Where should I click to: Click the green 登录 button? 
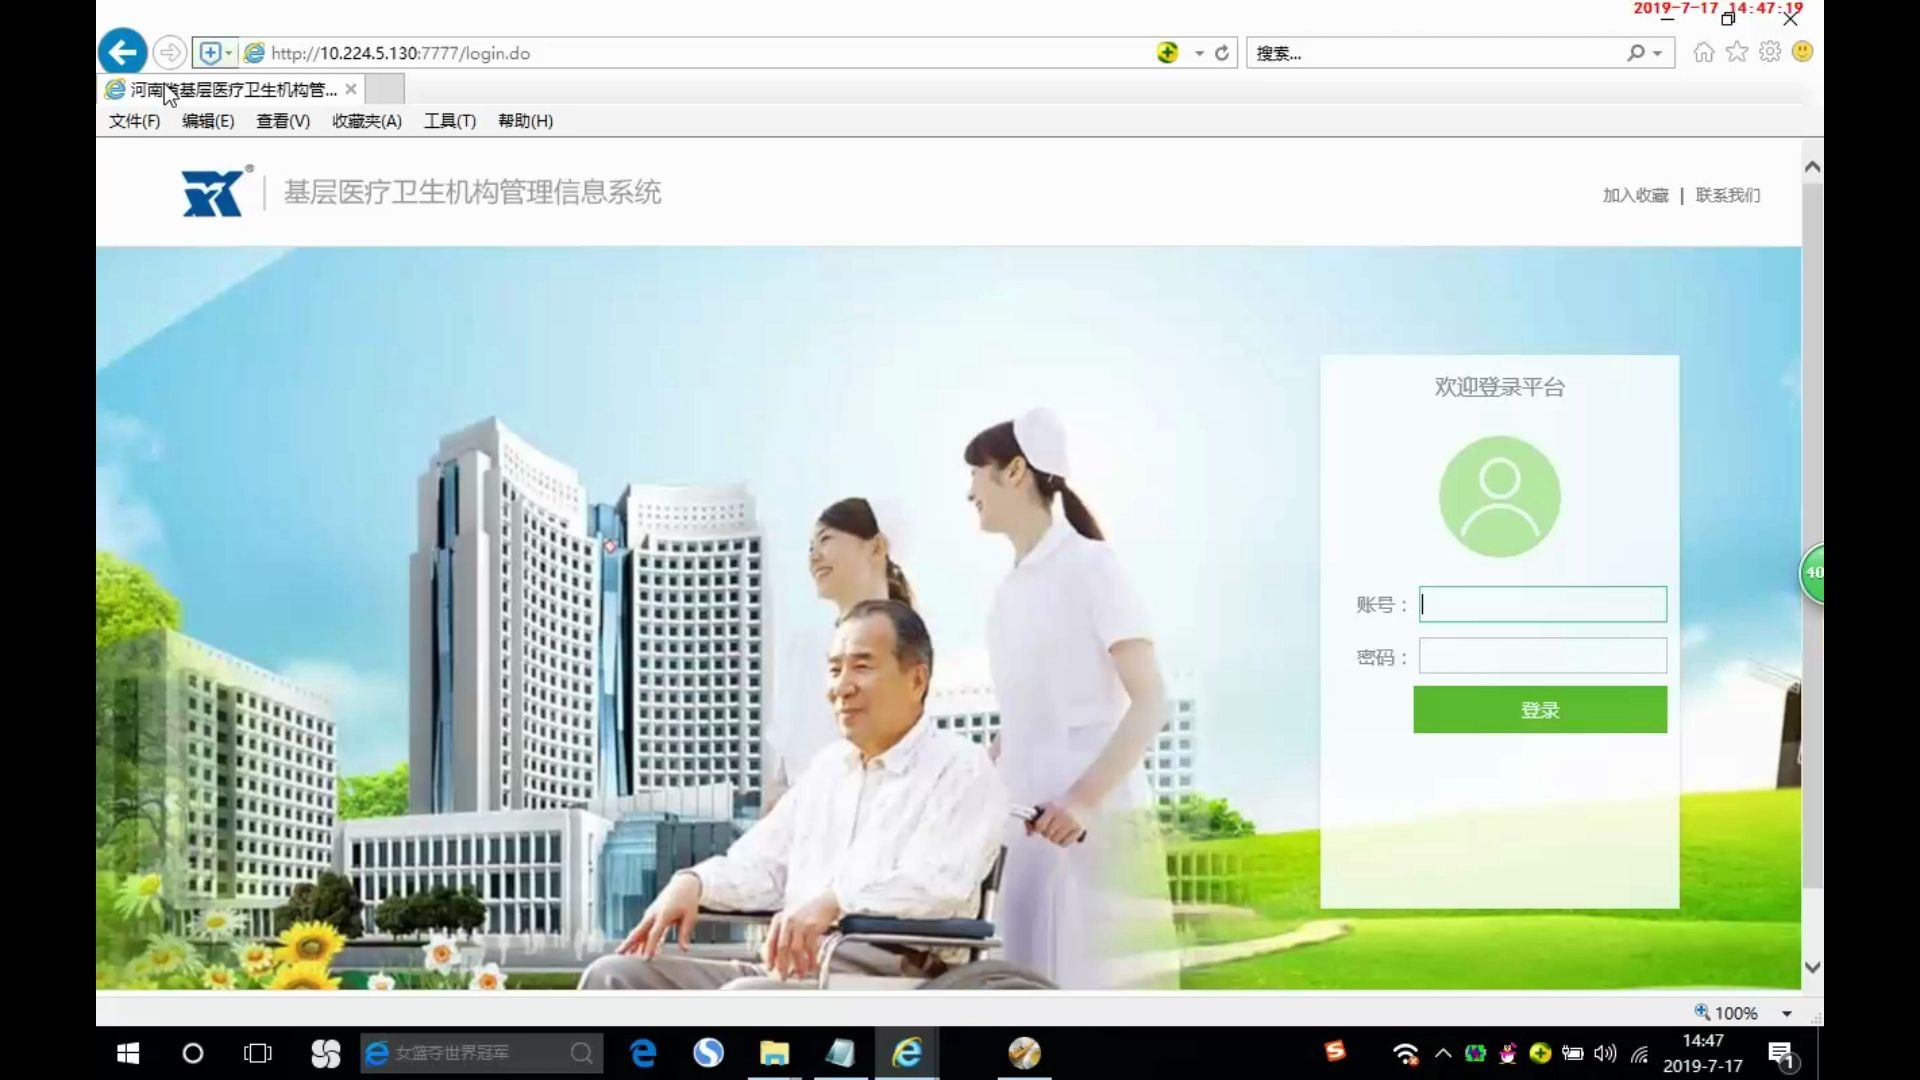1540,710
